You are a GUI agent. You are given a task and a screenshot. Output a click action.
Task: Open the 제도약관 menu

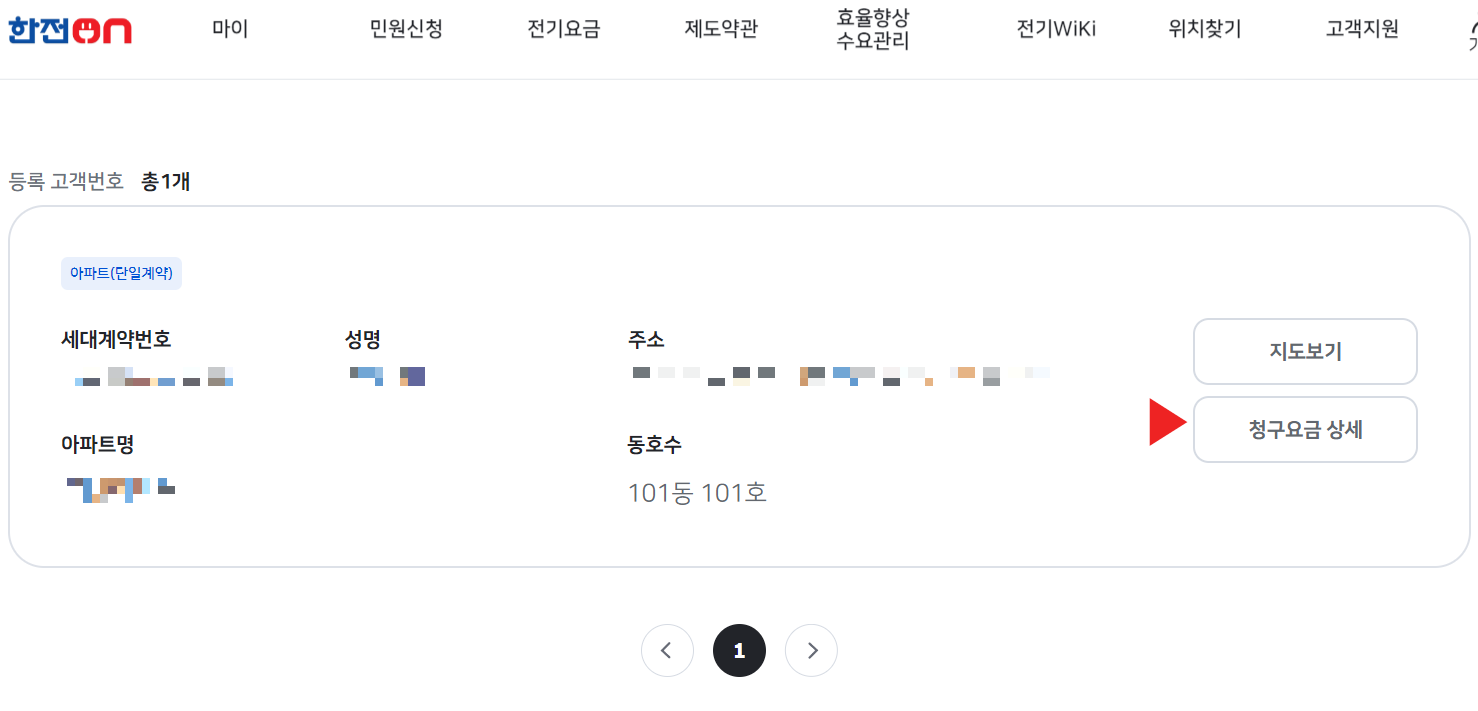pyautogui.click(x=720, y=29)
